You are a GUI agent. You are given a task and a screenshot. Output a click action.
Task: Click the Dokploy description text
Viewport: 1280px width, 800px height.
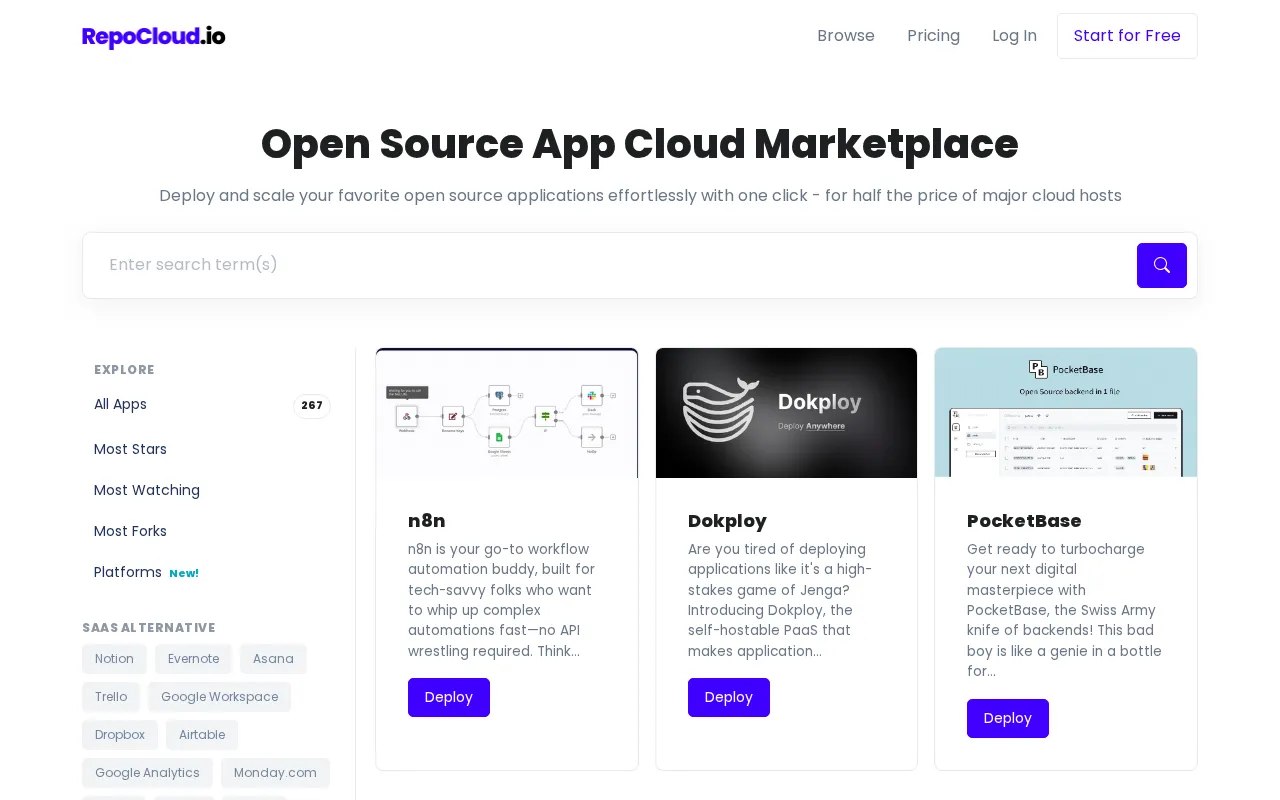781,600
